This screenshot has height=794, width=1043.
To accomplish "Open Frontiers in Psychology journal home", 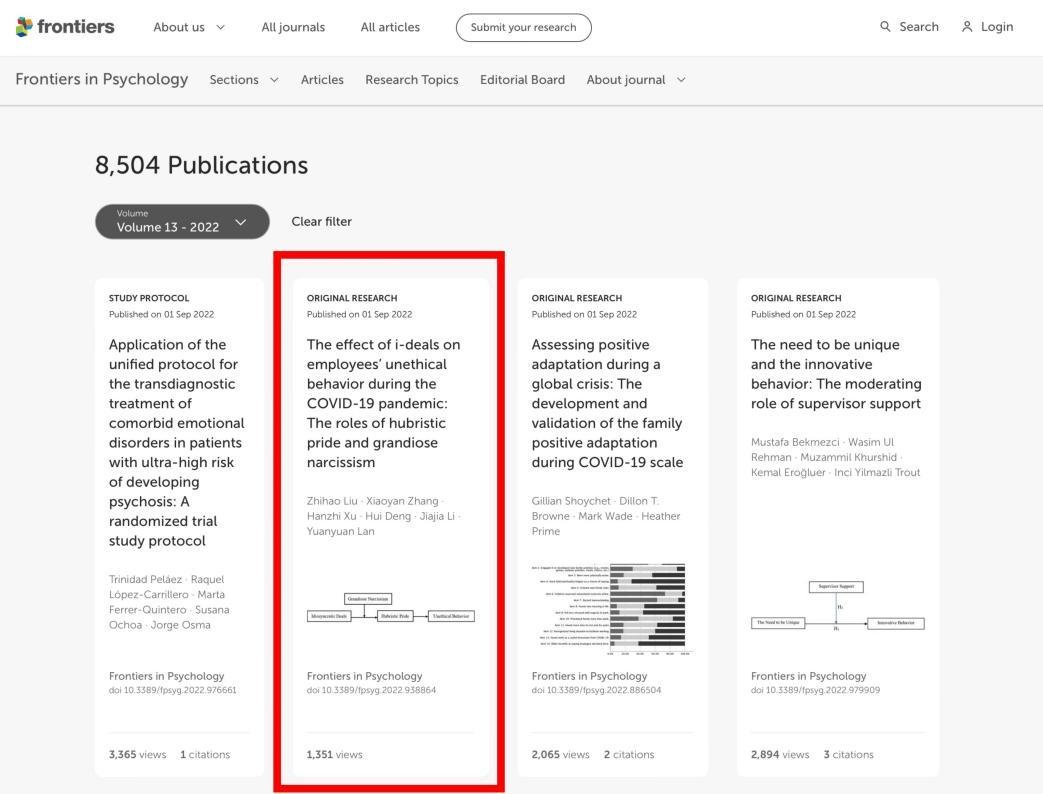I will coord(102,79).
